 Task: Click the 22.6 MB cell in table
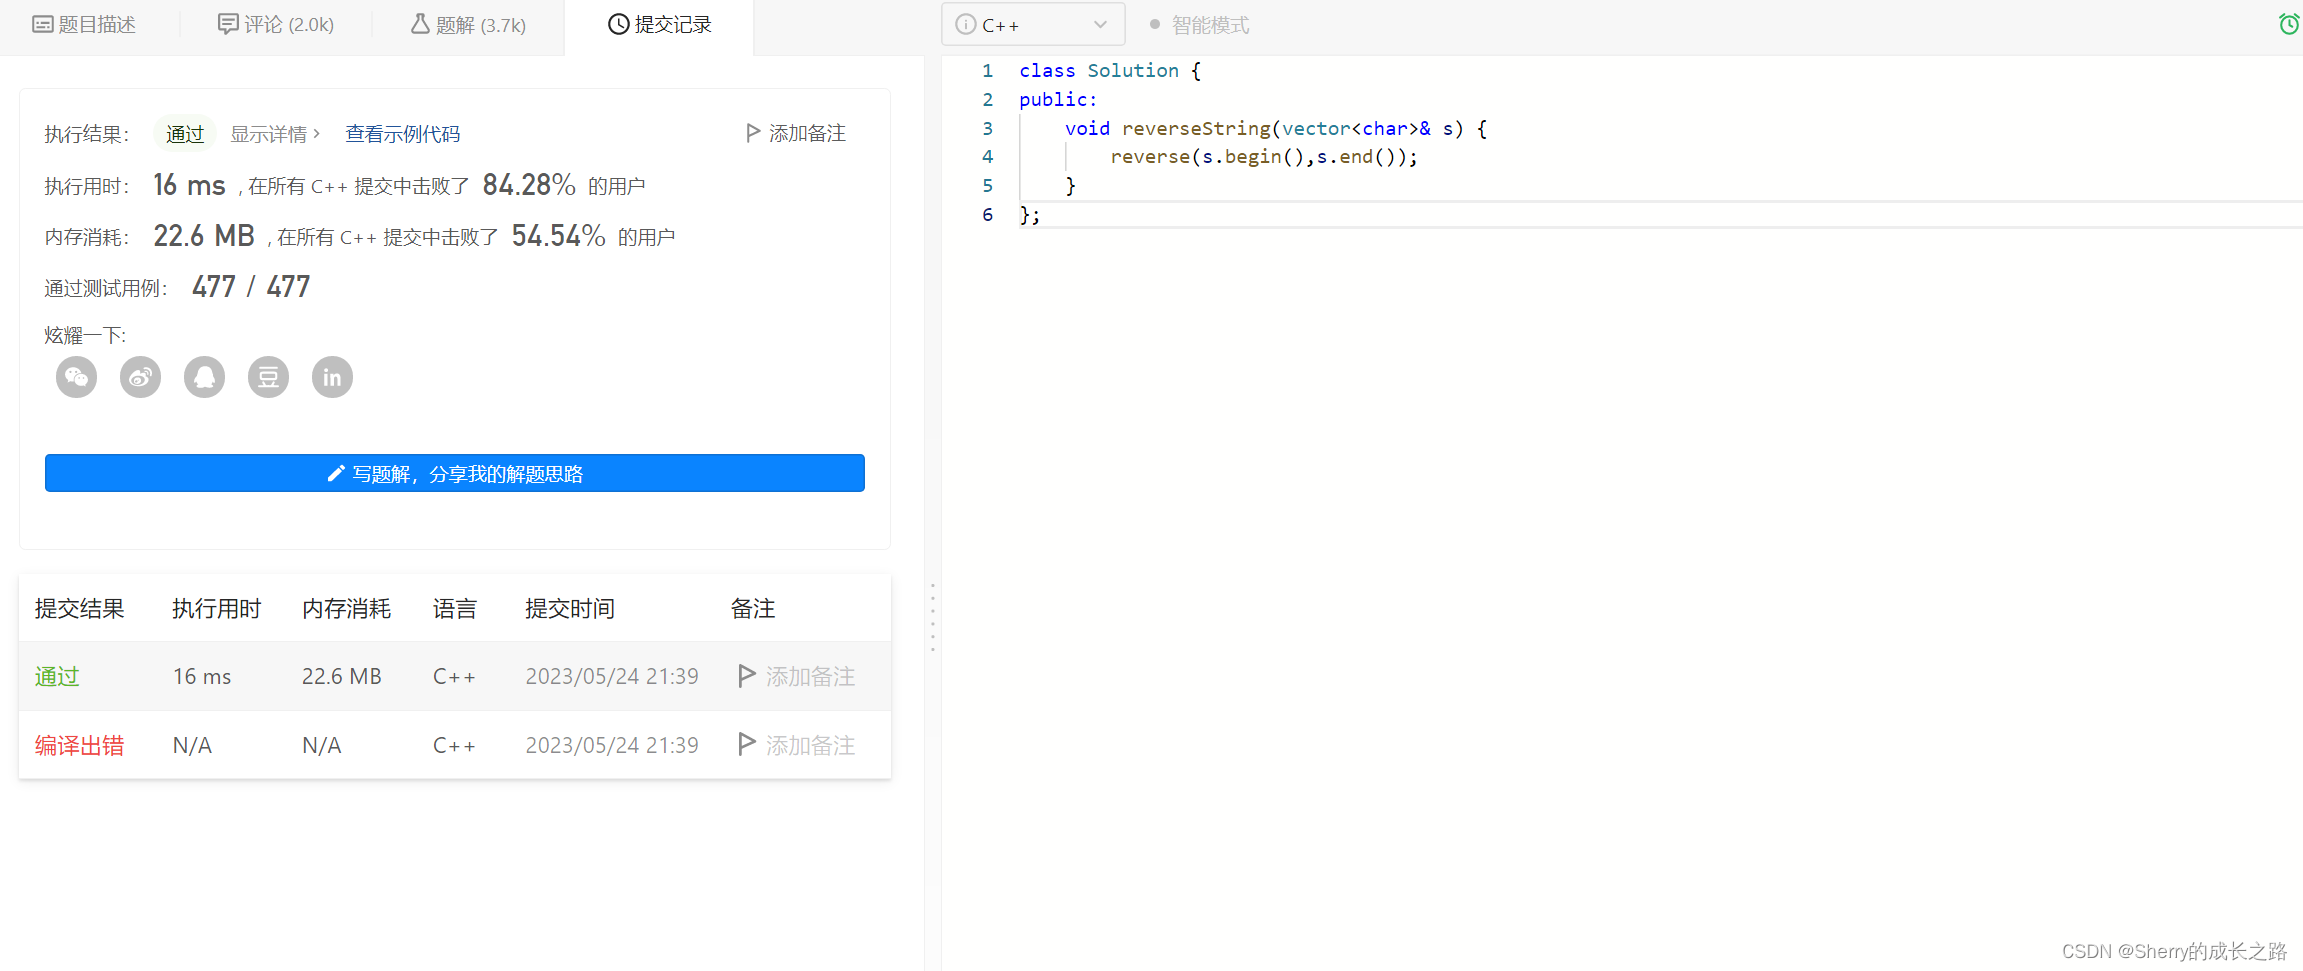pos(342,677)
